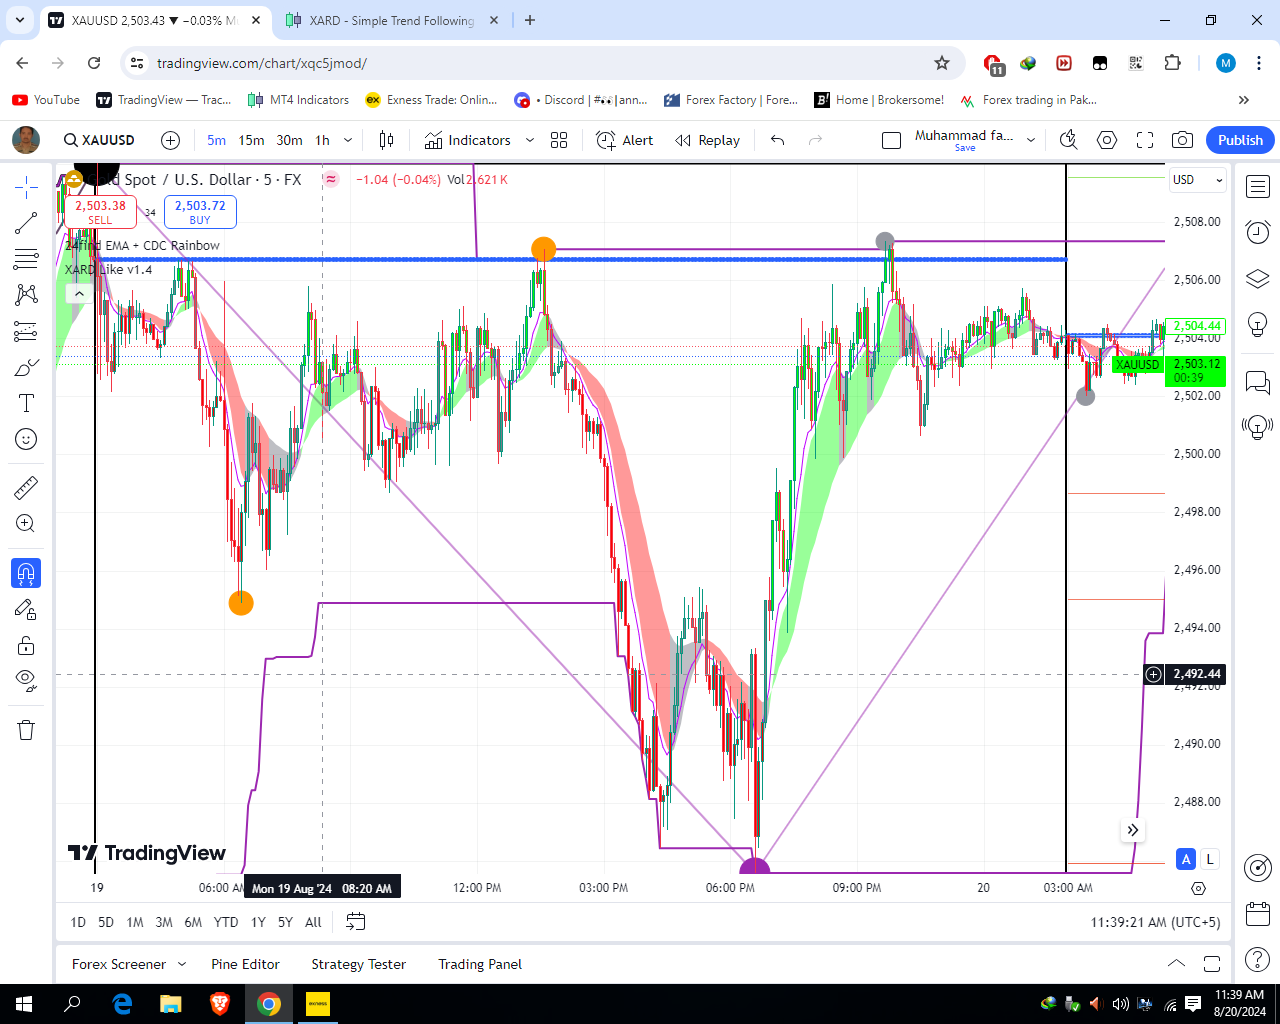Open the Alerts panel clock icon
This screenshot has height=1024, width=1280.
(1258, 232)
